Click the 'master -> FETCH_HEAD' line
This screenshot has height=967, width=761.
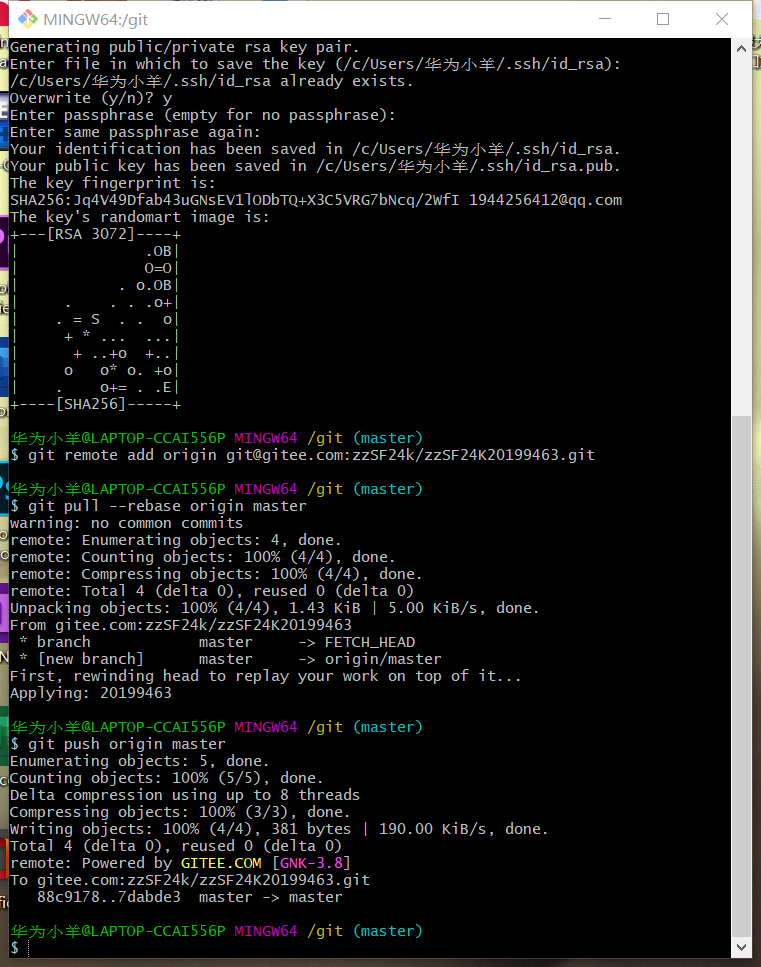coord(217,643)
